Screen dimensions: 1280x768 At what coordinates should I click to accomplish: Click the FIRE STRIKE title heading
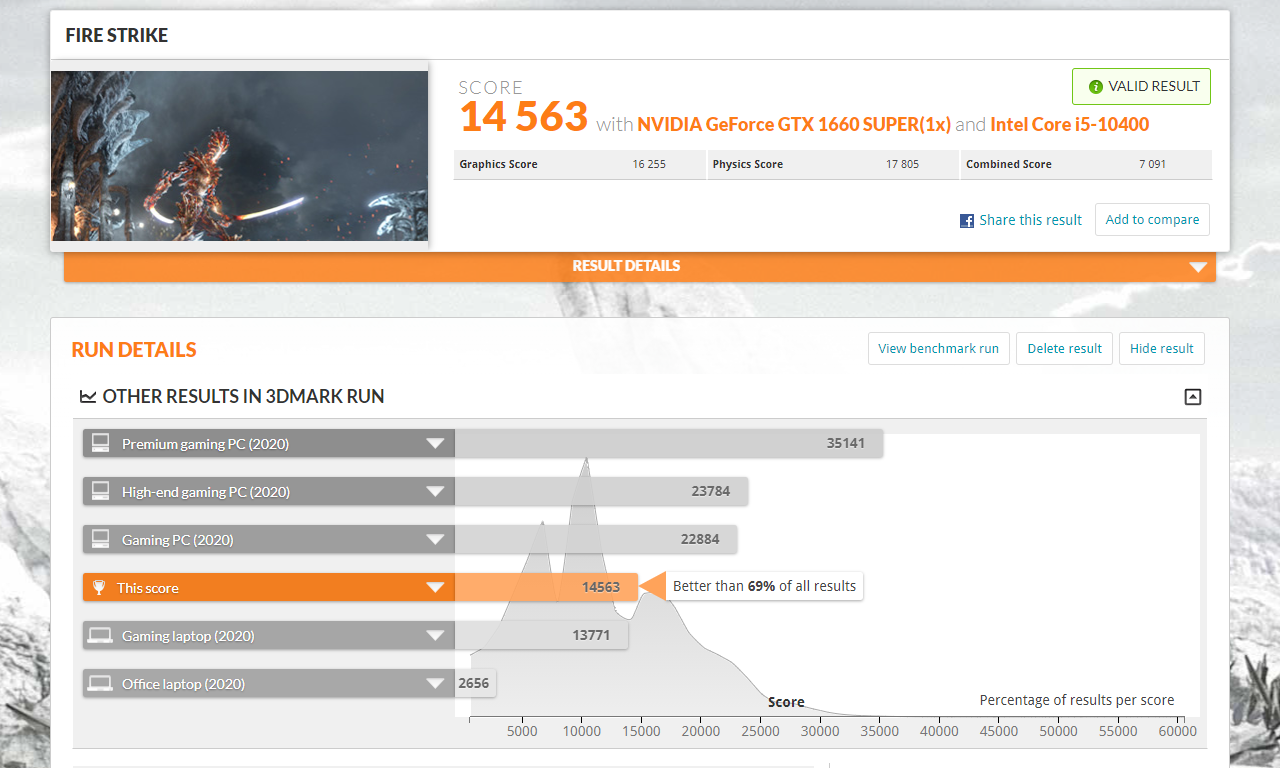coord(117,36)
